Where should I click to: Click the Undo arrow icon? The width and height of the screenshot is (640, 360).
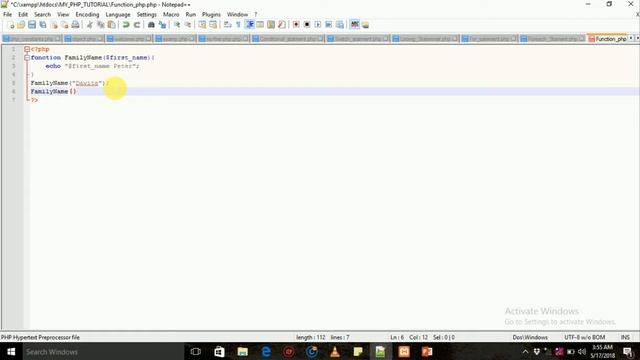[x=126, y=25]
